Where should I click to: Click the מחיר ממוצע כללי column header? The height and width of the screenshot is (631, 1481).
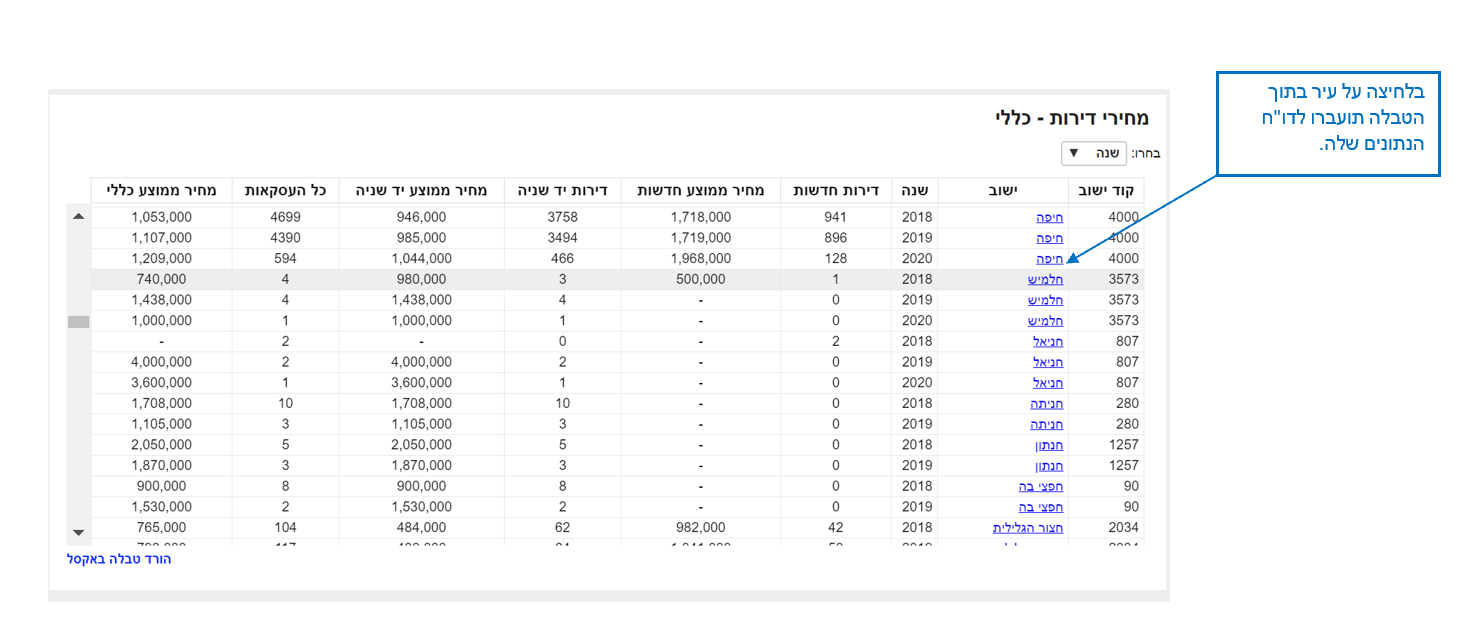pos(148,190)
